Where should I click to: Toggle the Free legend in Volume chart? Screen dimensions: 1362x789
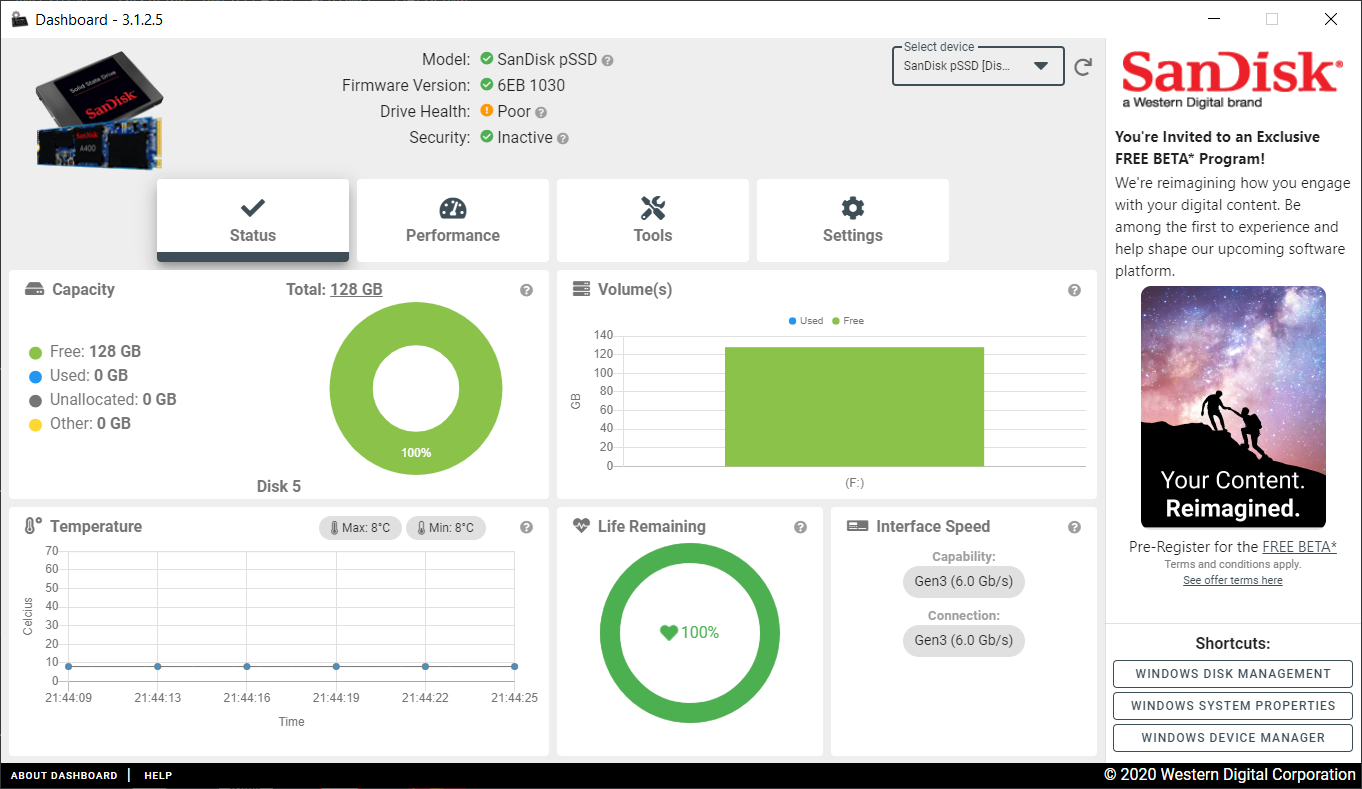coord(848,321)
